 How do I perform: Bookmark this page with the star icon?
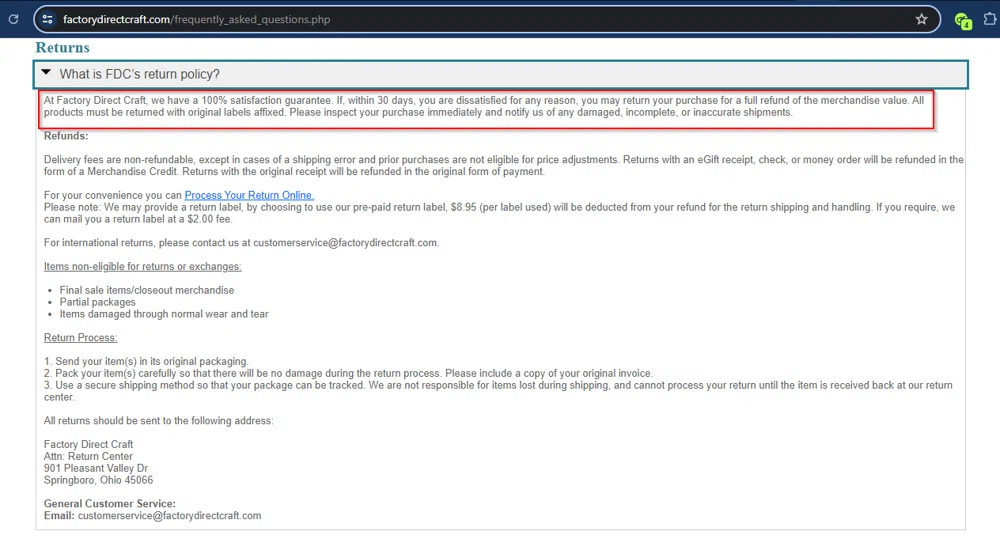click(x=921, y=19)
